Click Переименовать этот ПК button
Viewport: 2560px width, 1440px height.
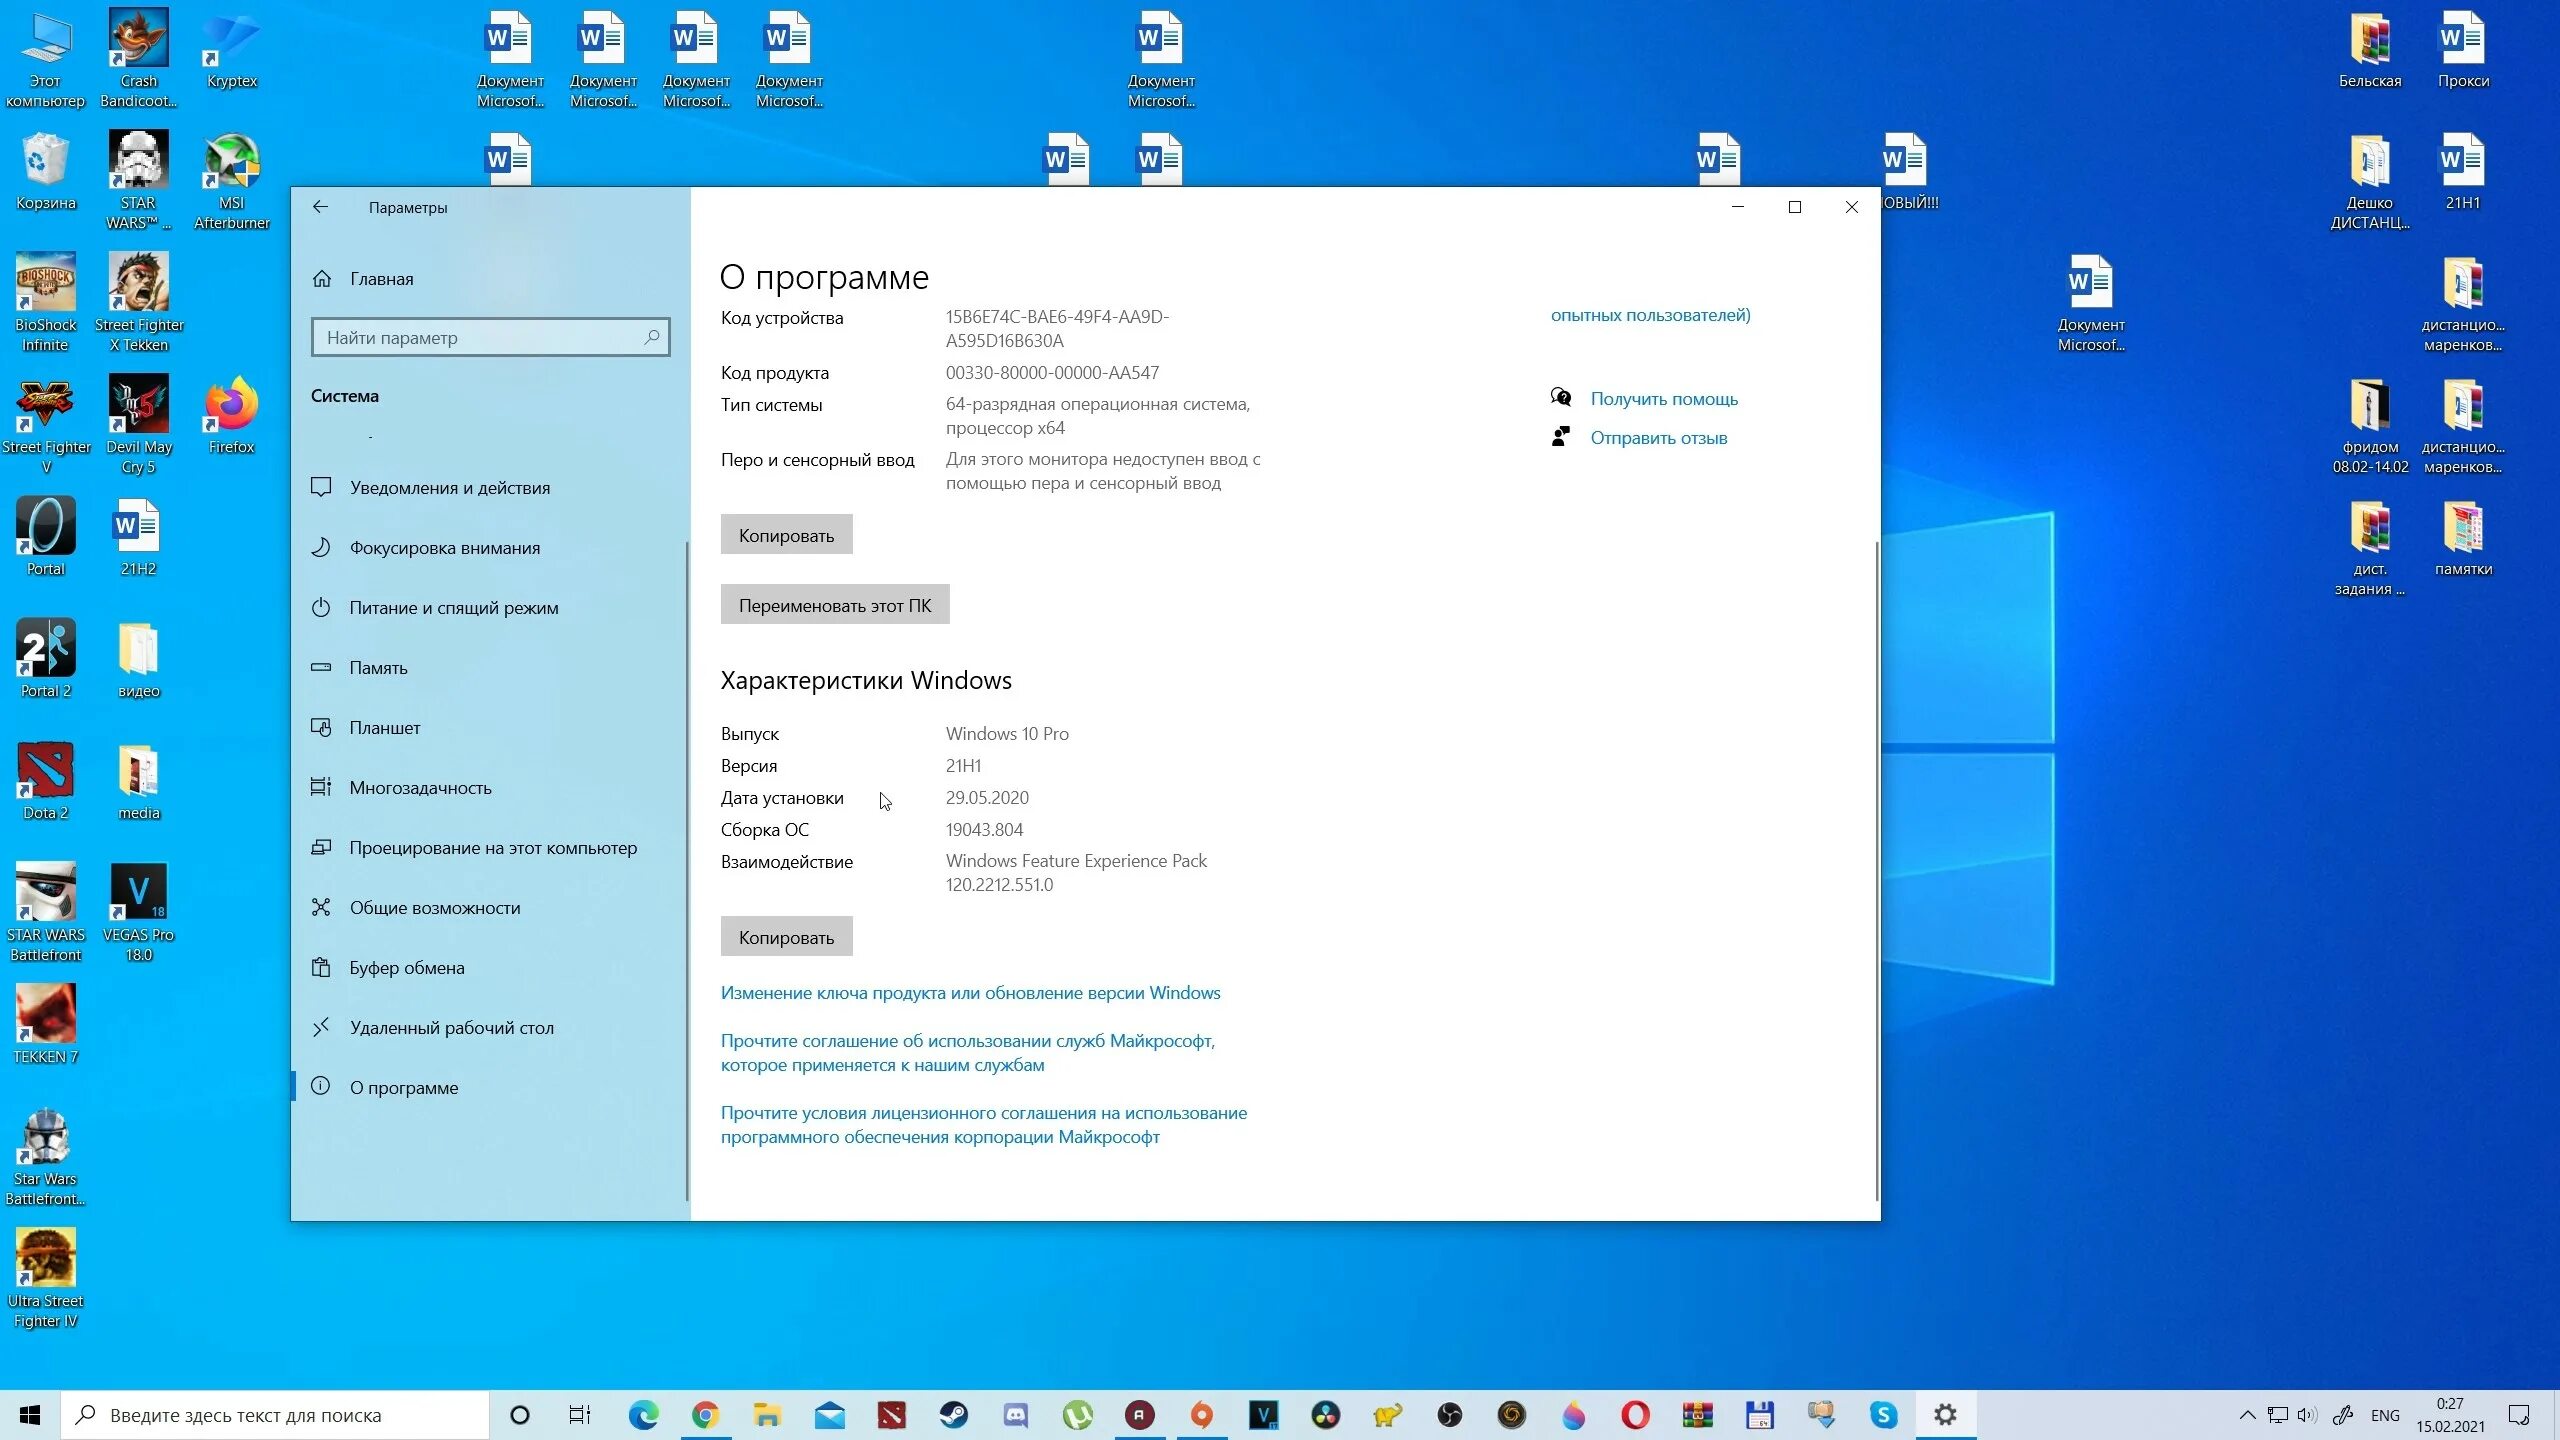click(x=835, y=605)
